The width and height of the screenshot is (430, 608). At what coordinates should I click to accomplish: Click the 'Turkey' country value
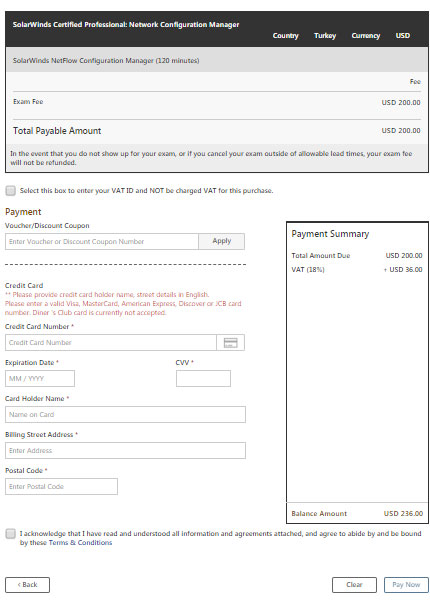pos(325,36)
